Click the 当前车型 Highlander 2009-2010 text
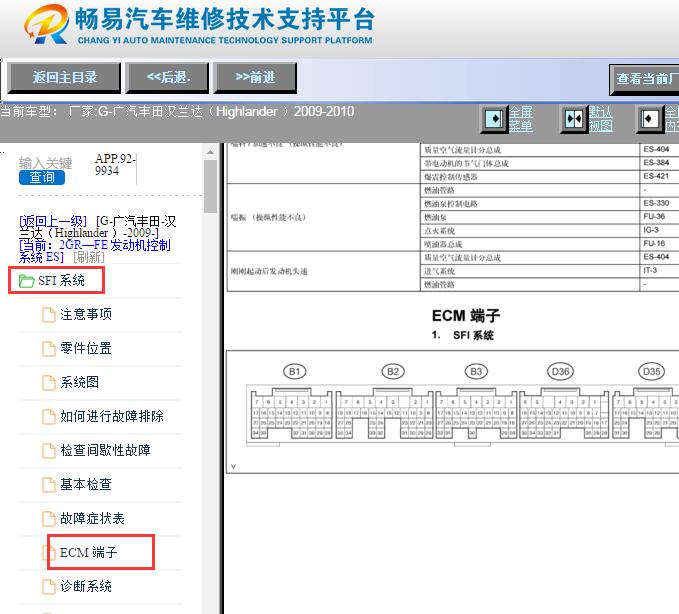The image size is (679, 614). (x=177, y=112)
